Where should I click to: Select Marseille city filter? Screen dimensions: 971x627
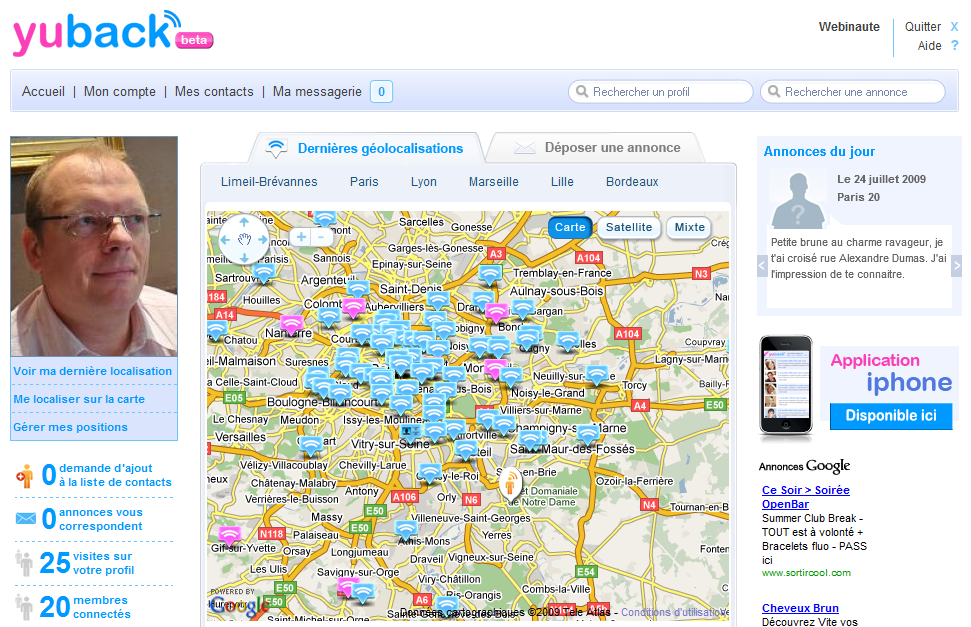click(x=494, y=182)
